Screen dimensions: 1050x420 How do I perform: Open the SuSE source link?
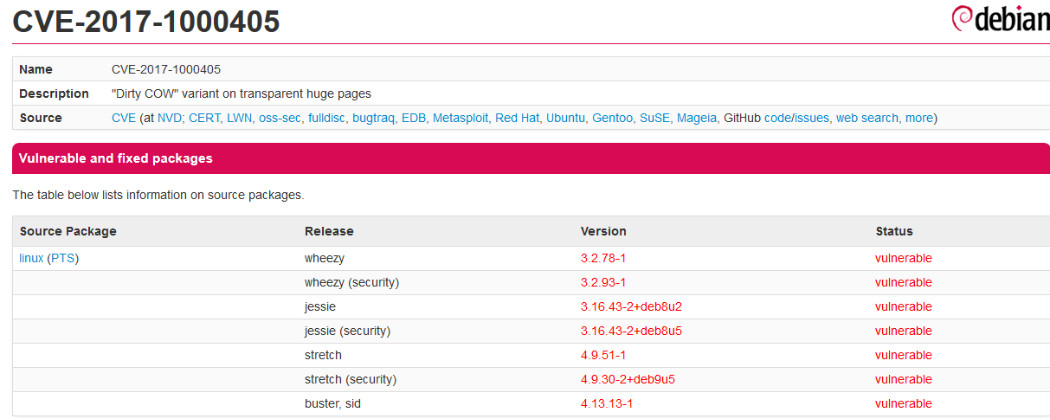coord(654,118)
